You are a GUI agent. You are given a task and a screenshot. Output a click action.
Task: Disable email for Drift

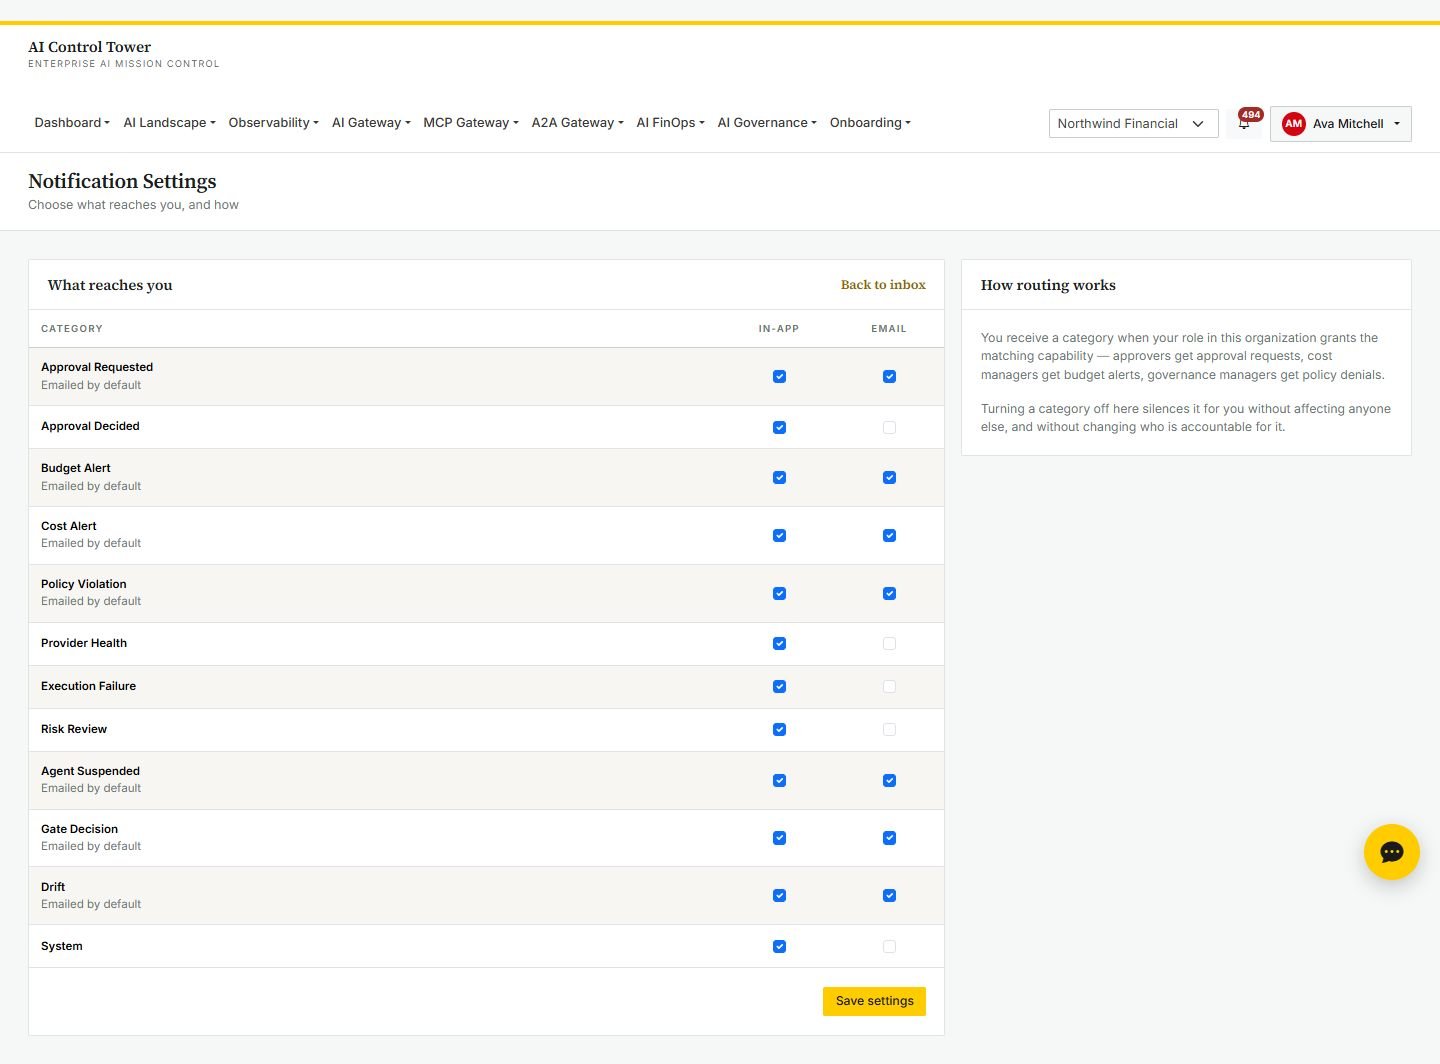click(889, 896)
